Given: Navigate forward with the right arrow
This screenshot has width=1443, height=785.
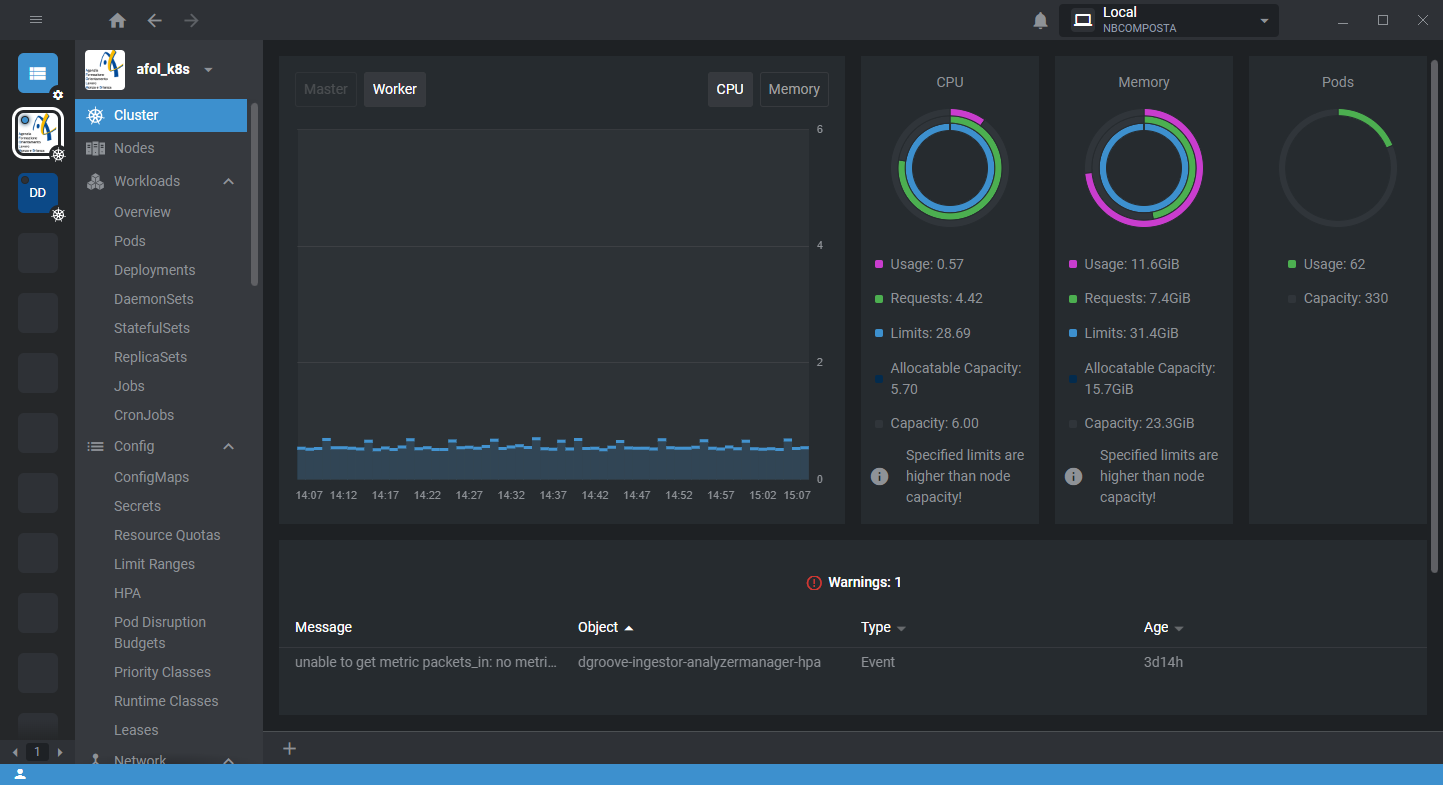Looking at the screenshot, I should [x=191, y=20].
